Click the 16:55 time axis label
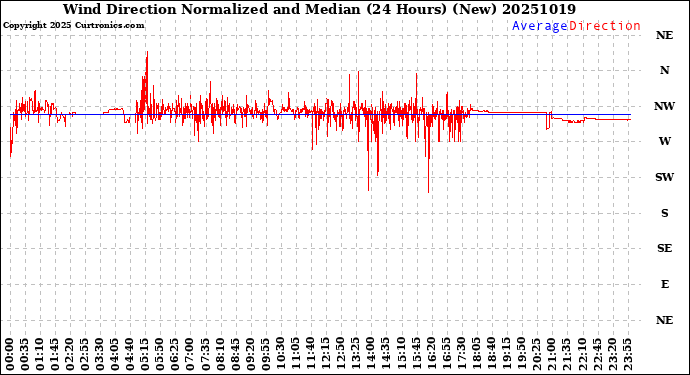This screenshot has width=690, height=375. 446,355
